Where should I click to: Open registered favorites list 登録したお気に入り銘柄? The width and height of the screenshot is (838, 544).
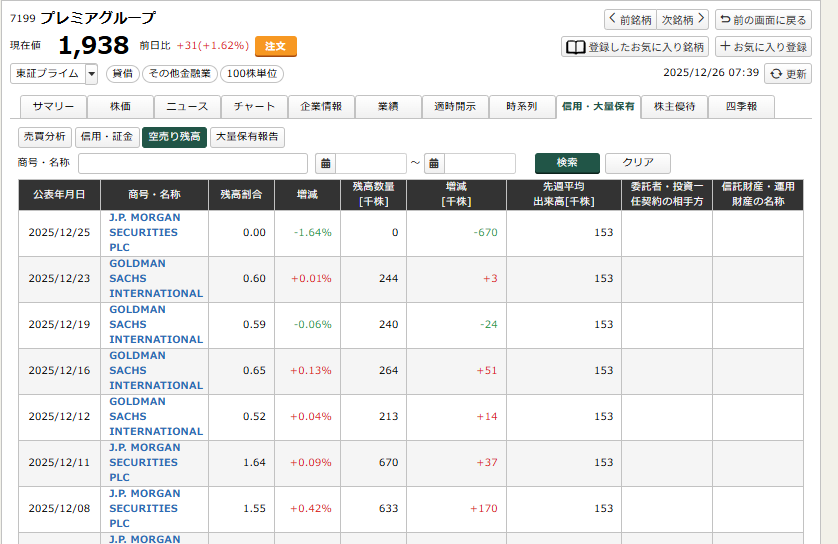point(635,47)
